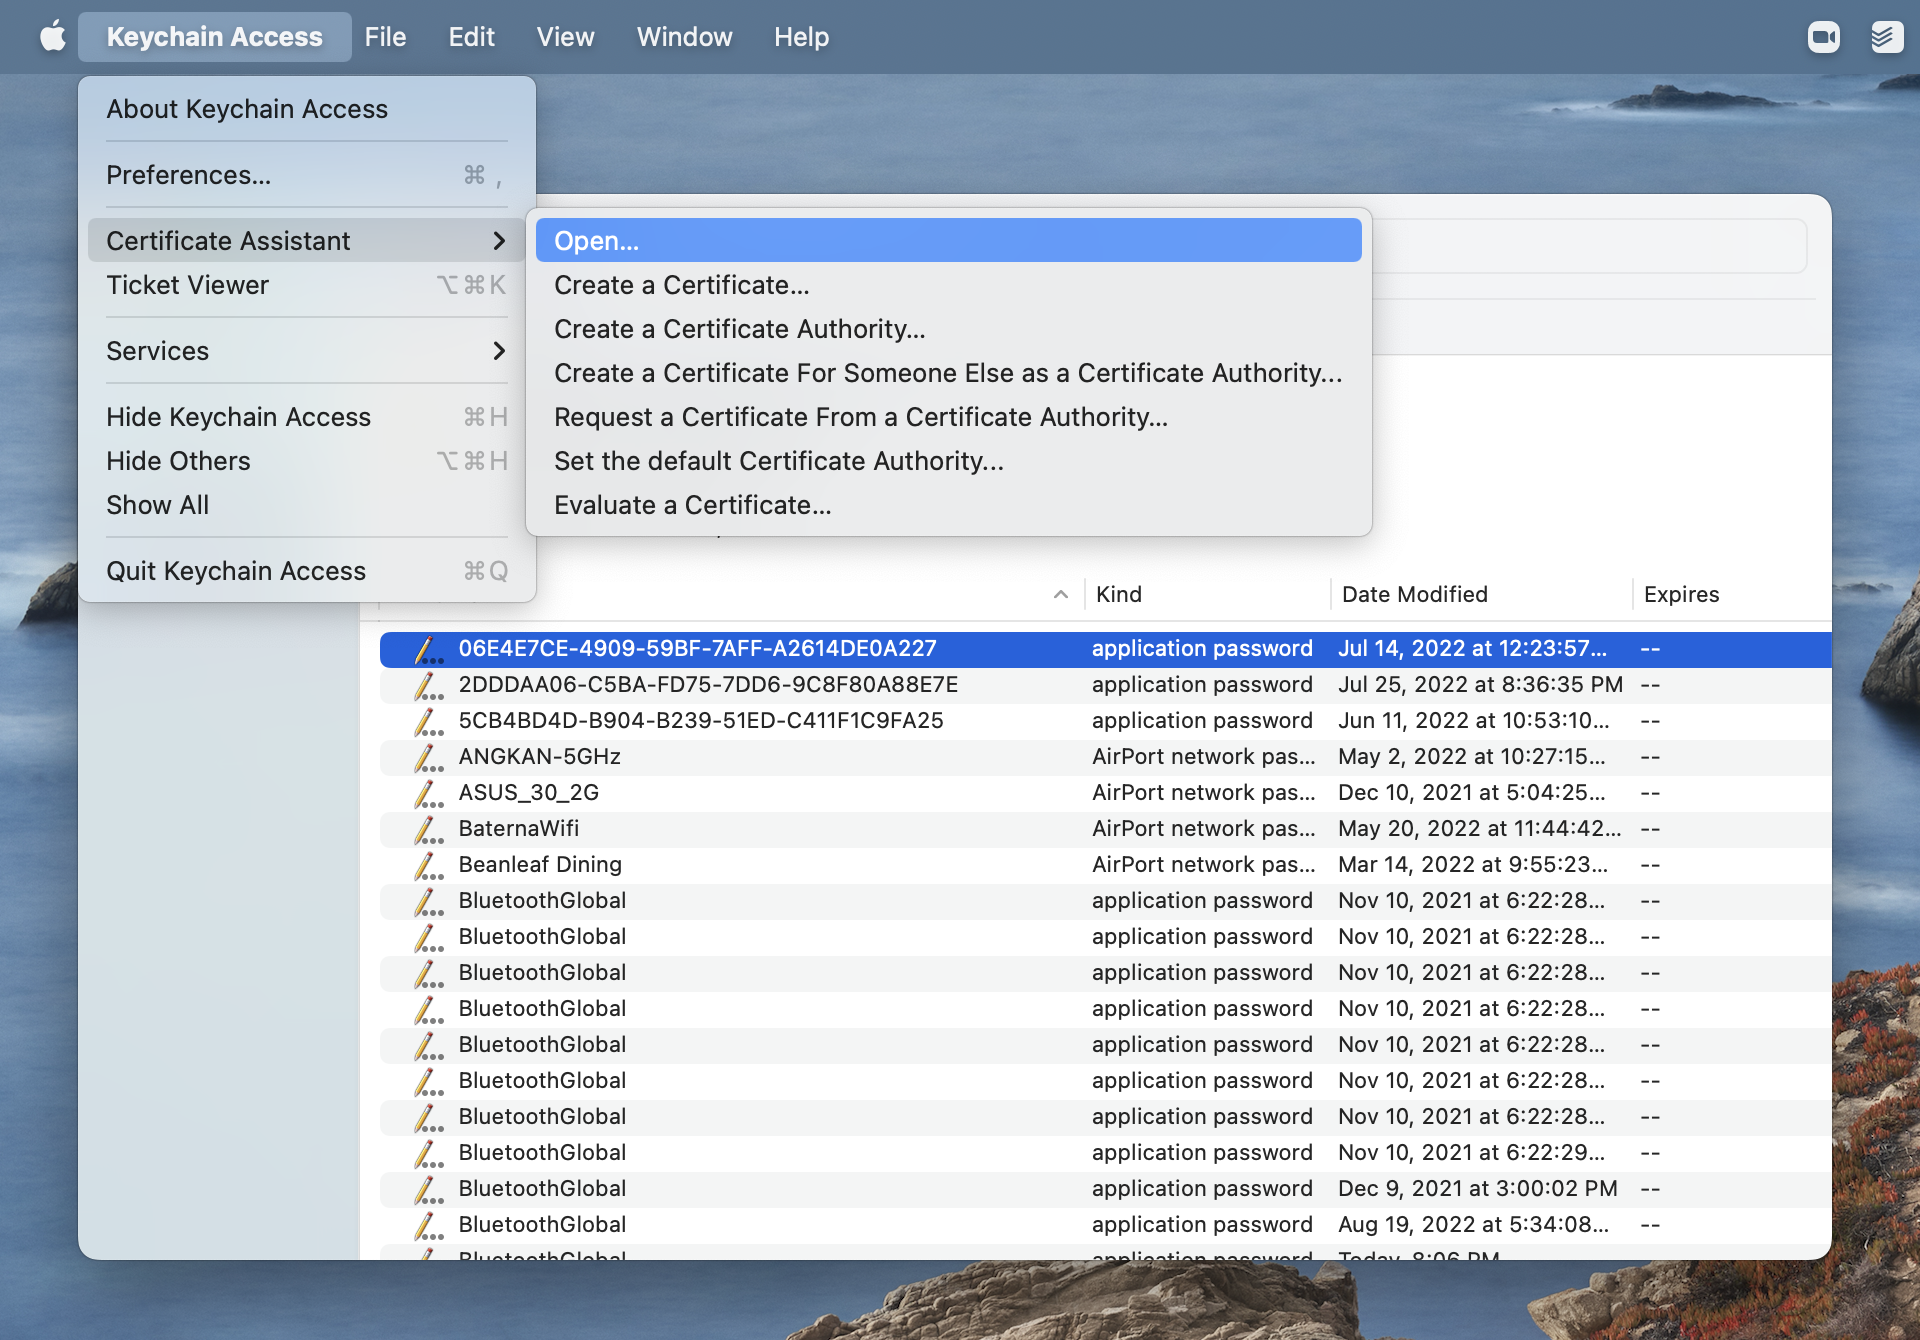This screenshot has width=1920, height=1340.
Task: Click the camera icon in menu bar
Action: coord(1823,37)
